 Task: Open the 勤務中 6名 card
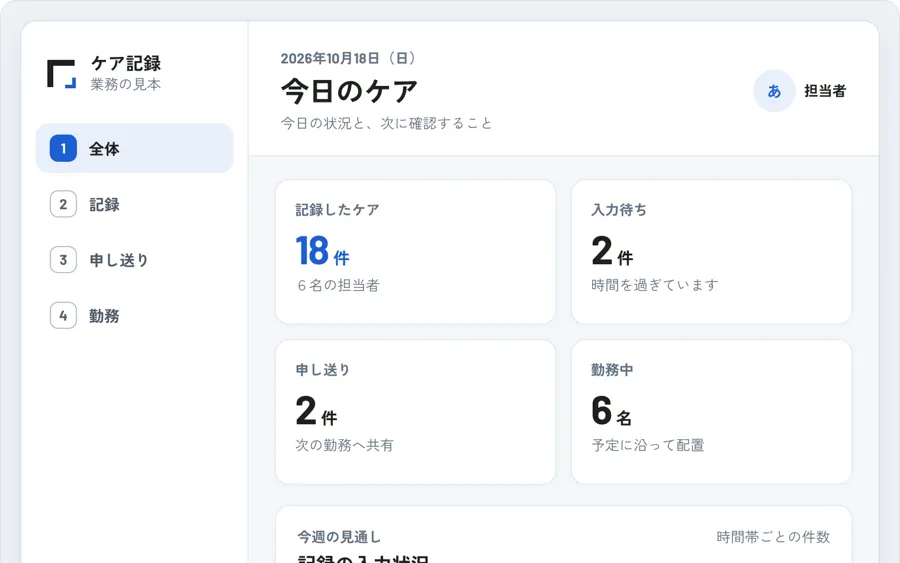(711, 411)
